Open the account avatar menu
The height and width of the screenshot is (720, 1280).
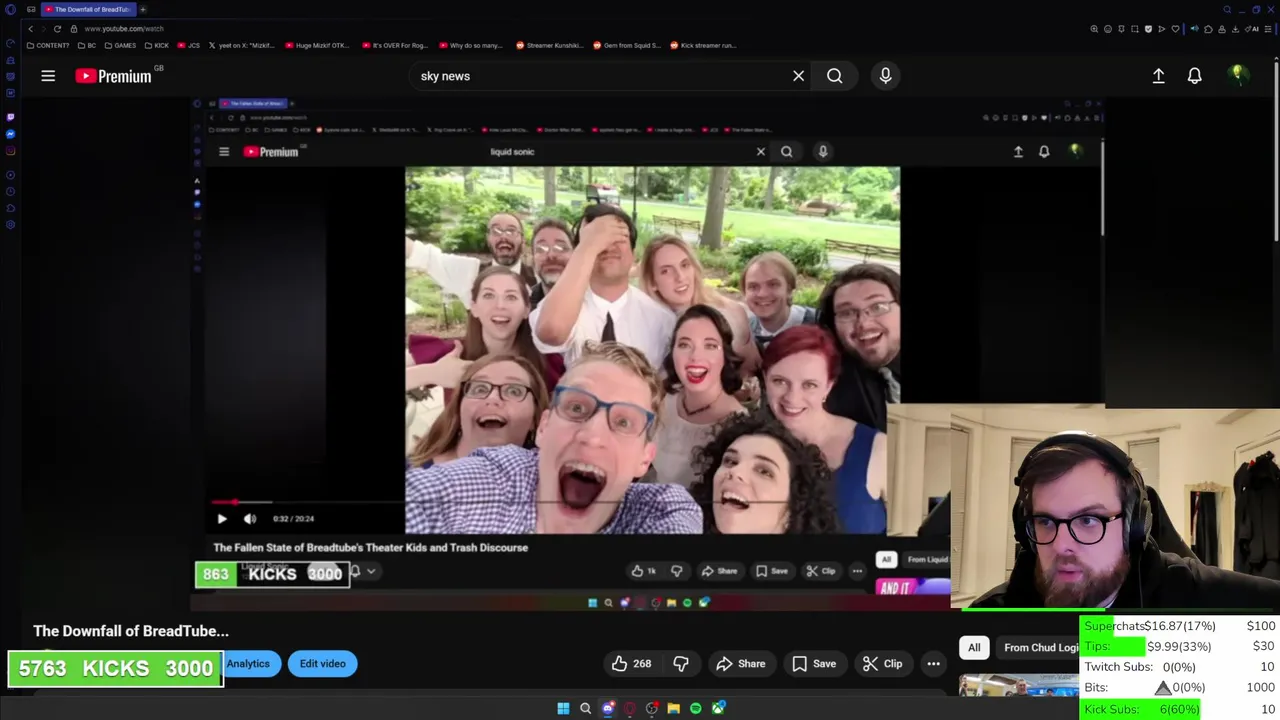[x=1238, y=76]
